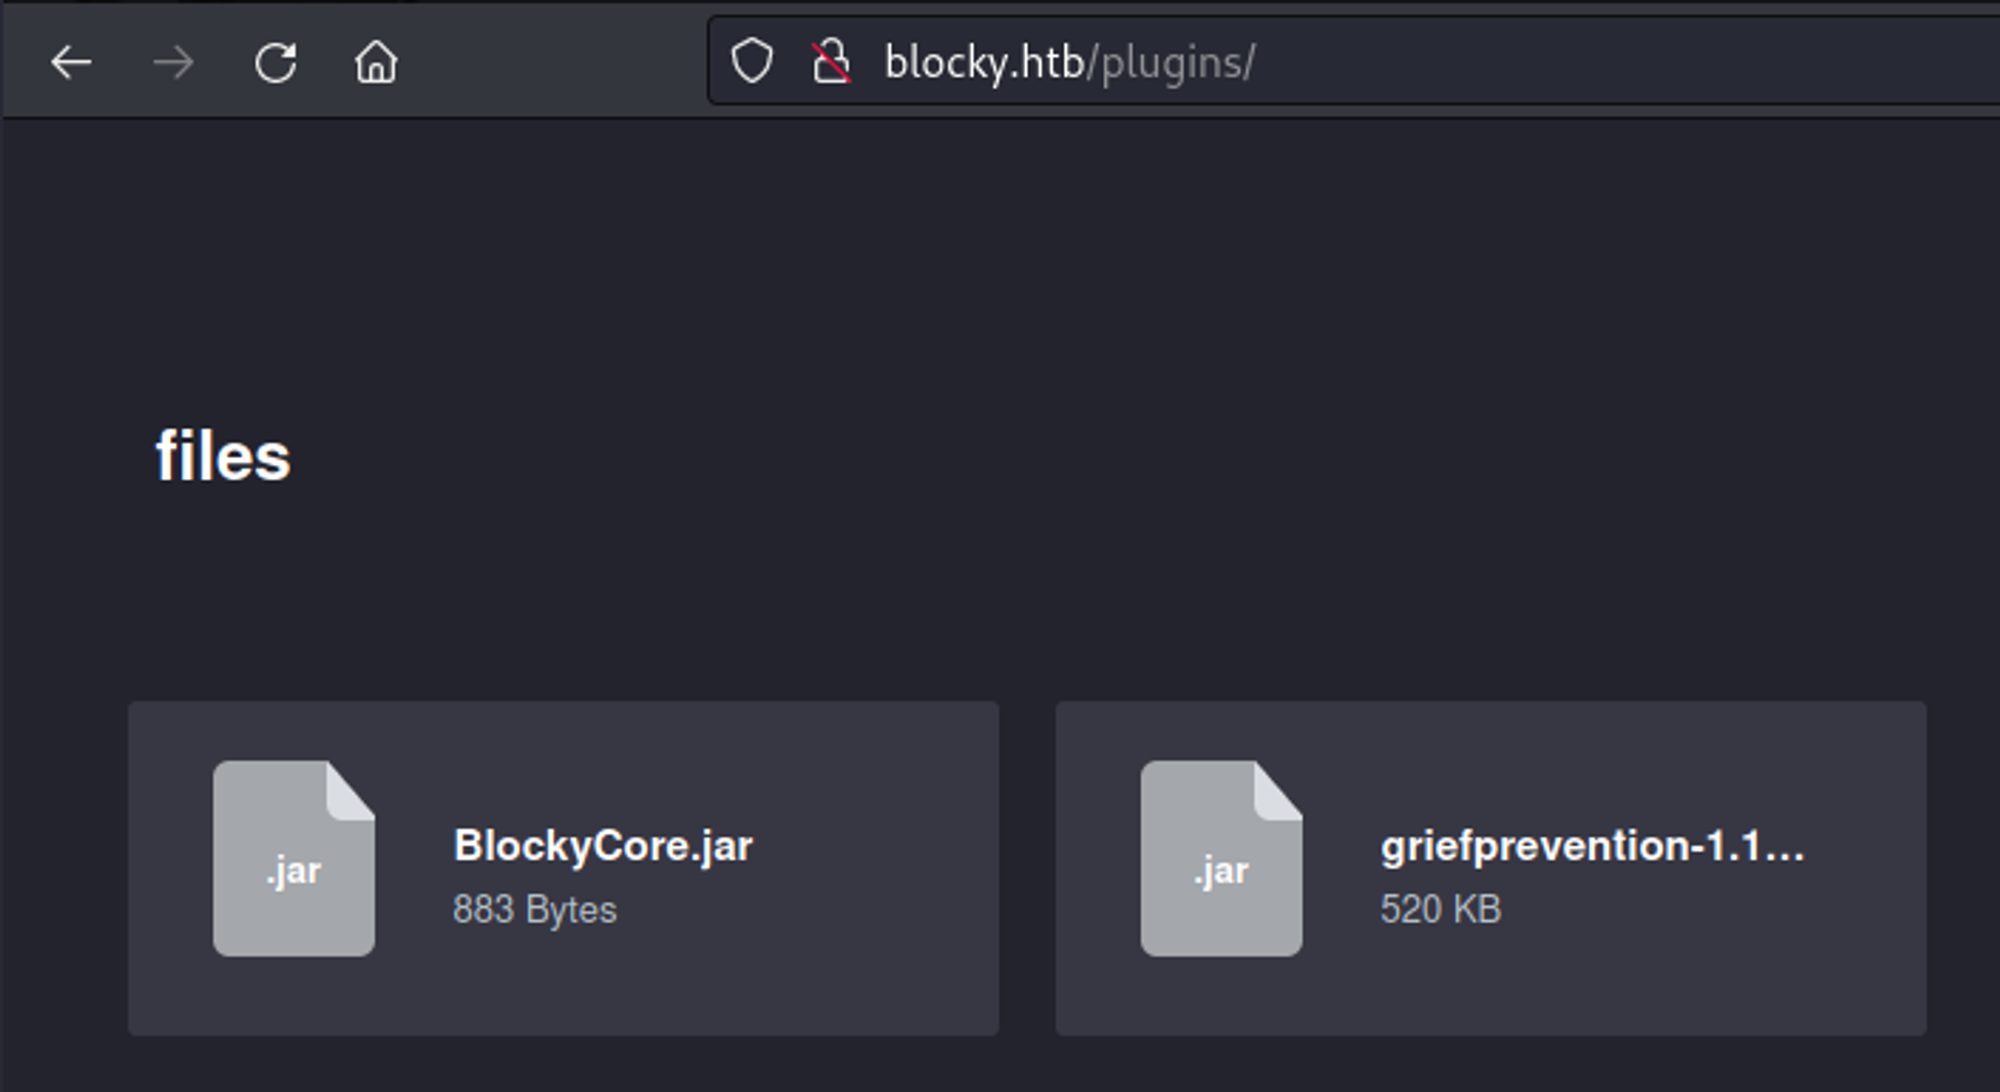Screen dimensions: 2000x1092
Task: Click the blocky.htb domain in address bar
Action: [x=984, y=62]
